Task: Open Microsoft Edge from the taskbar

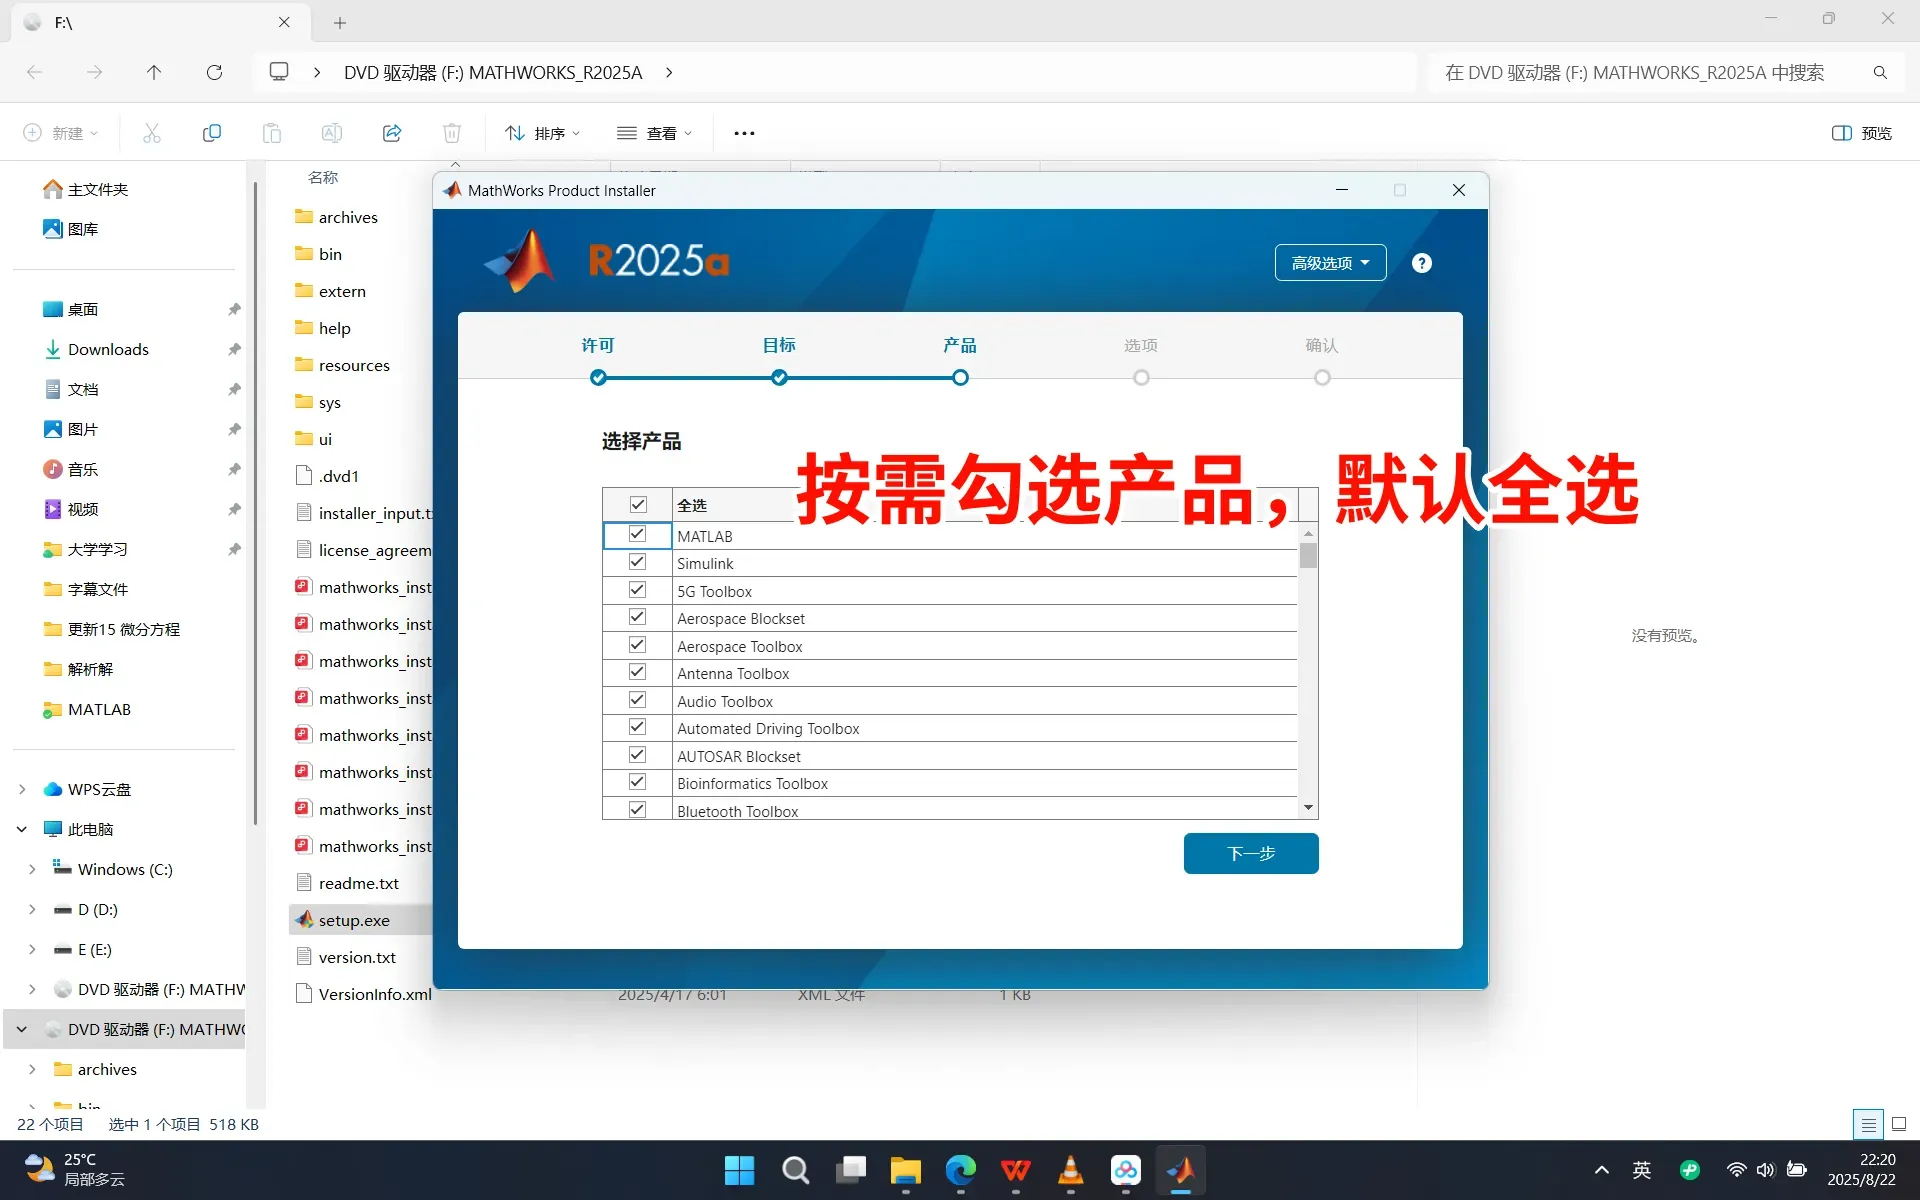Action: [960, 1170]
